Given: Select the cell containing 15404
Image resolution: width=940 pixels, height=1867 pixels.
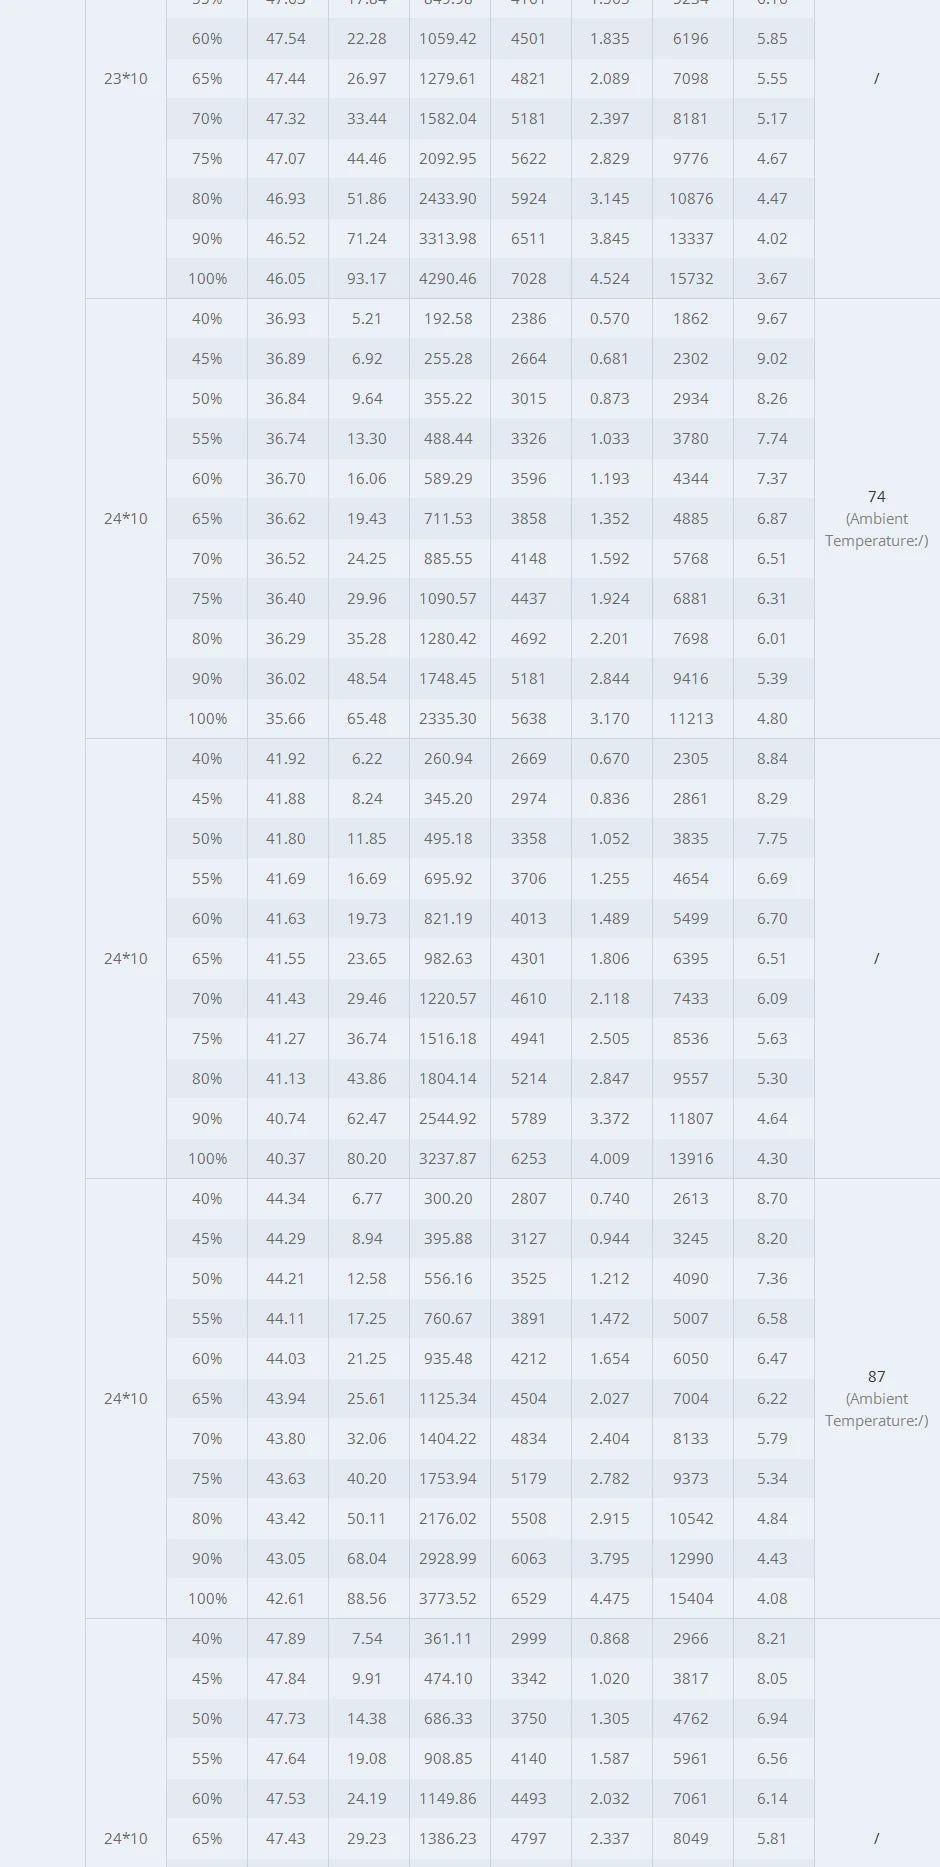Looking at the screenshot, I should [691, 1599].
